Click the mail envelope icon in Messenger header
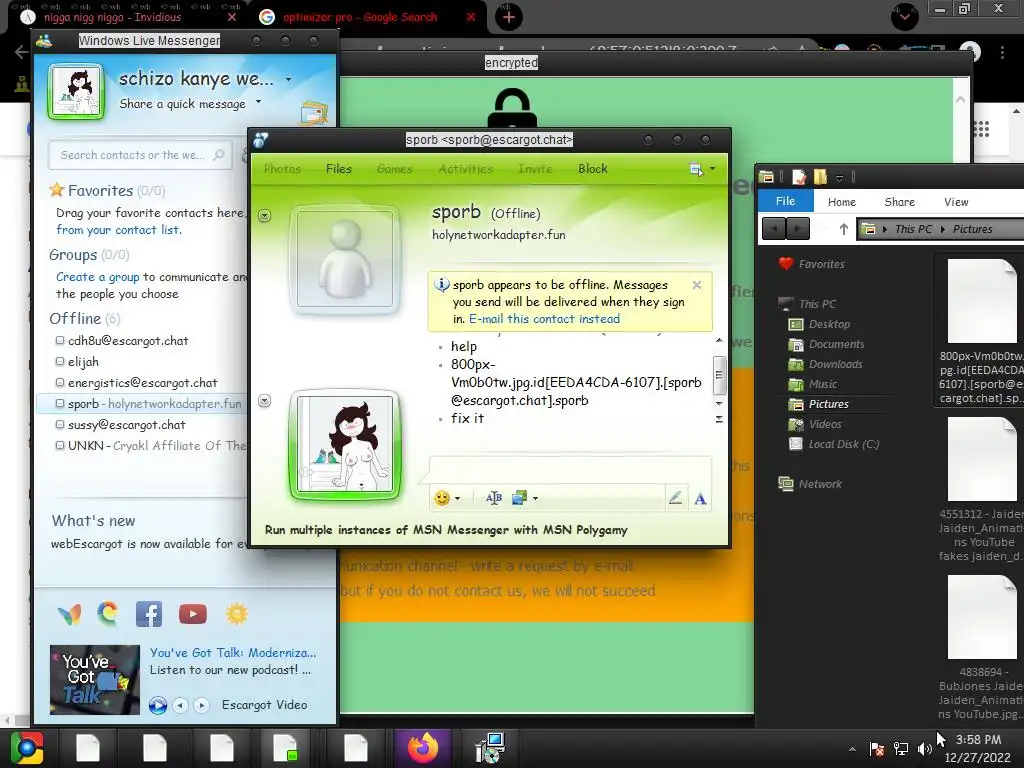Image resolution: width=1024 pixels, height=768 pixels. click(314, 113)
